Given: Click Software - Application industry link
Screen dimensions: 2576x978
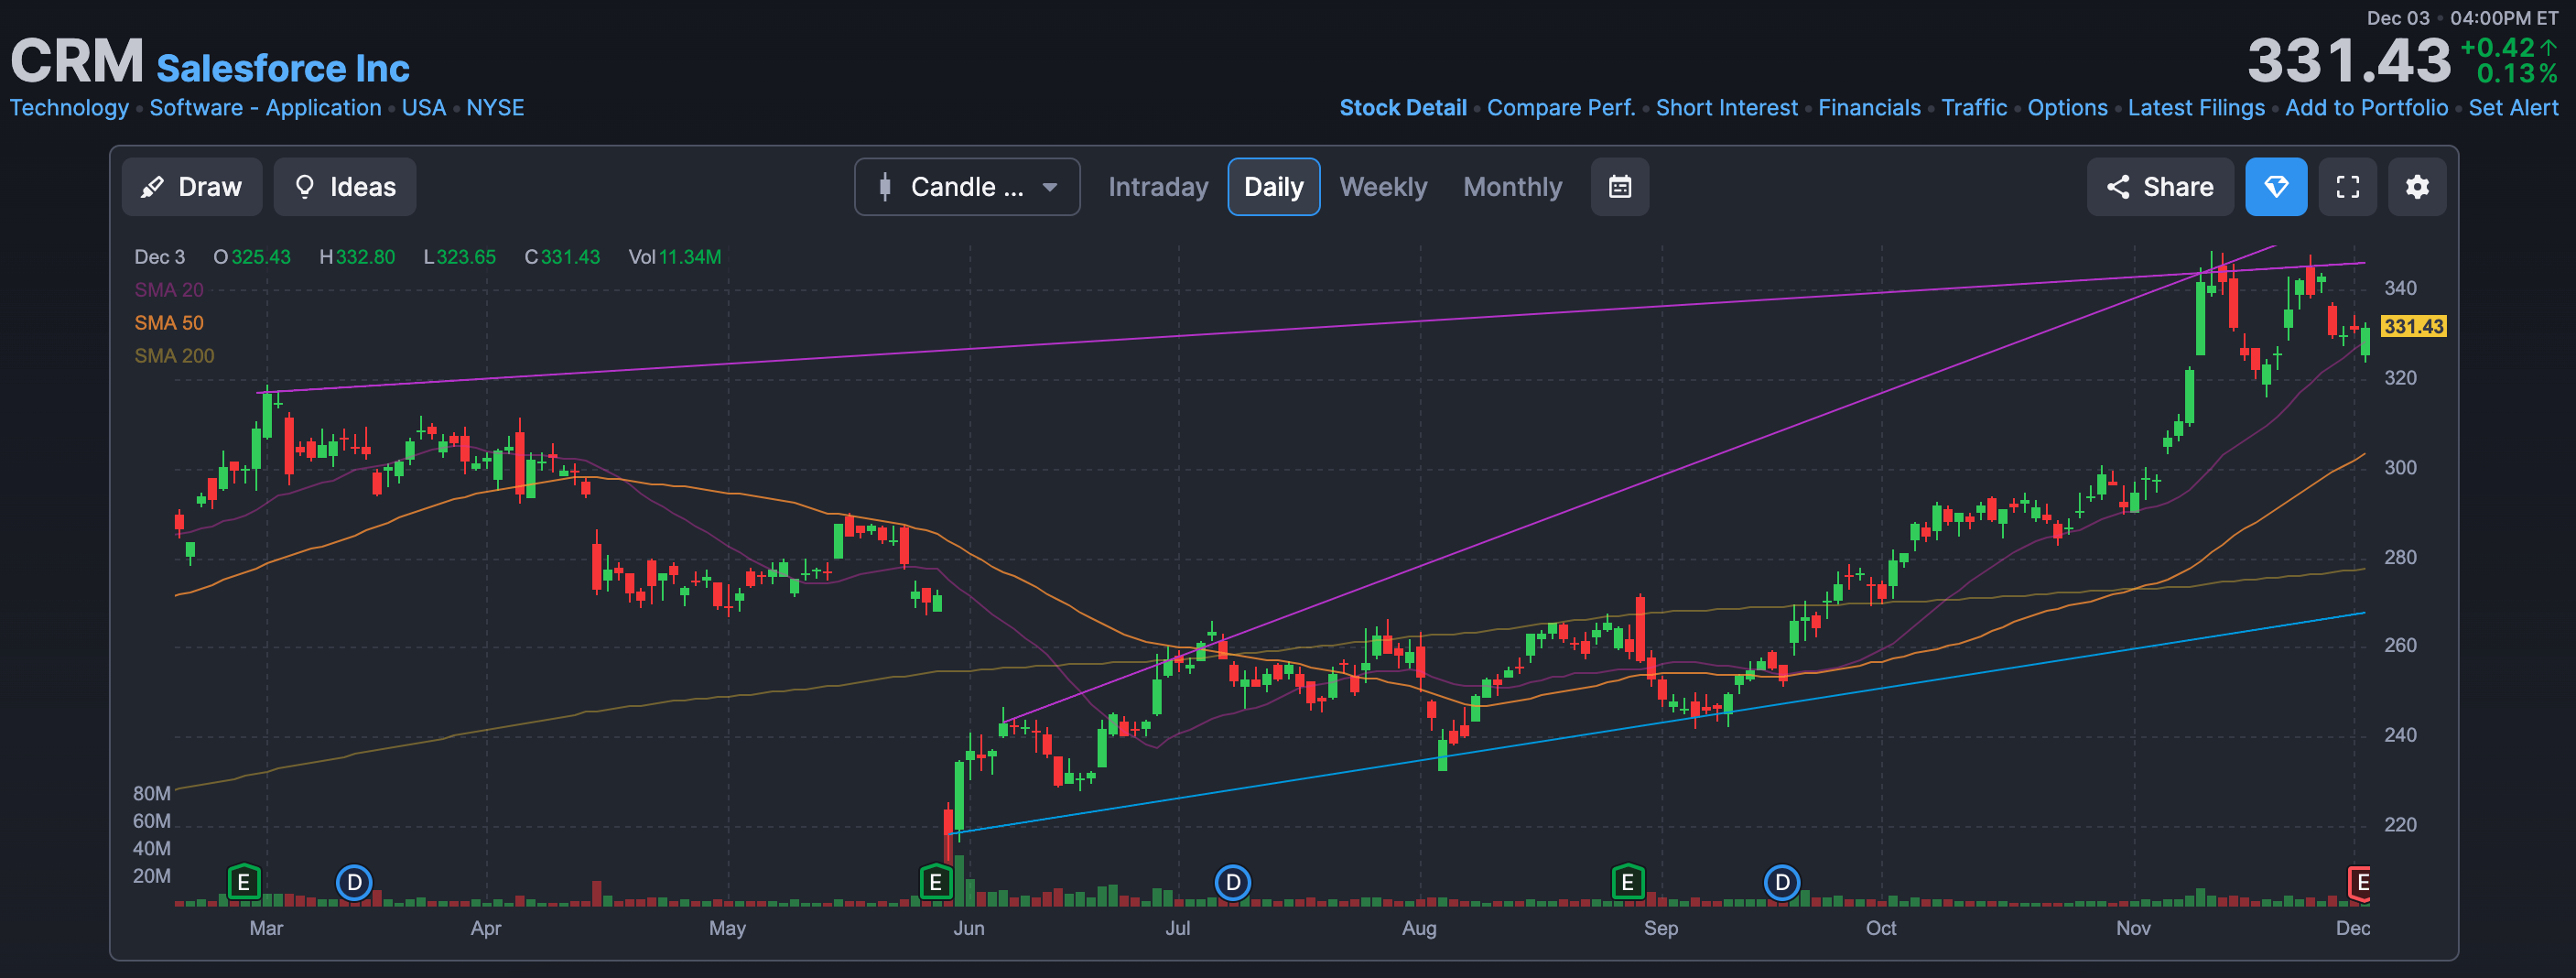Looking at the screenshot, I should (x=265, y=108).
